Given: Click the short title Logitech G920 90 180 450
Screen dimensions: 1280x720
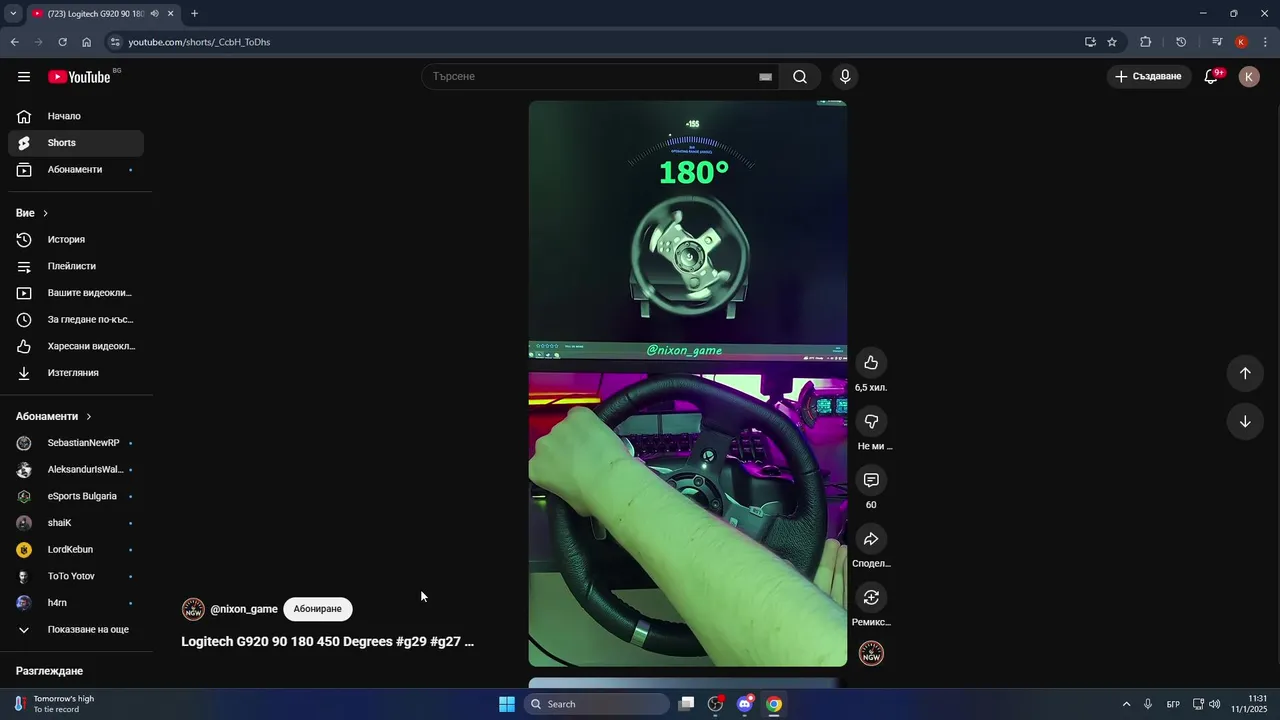Looking at the screenshot, I should point(327,642).
